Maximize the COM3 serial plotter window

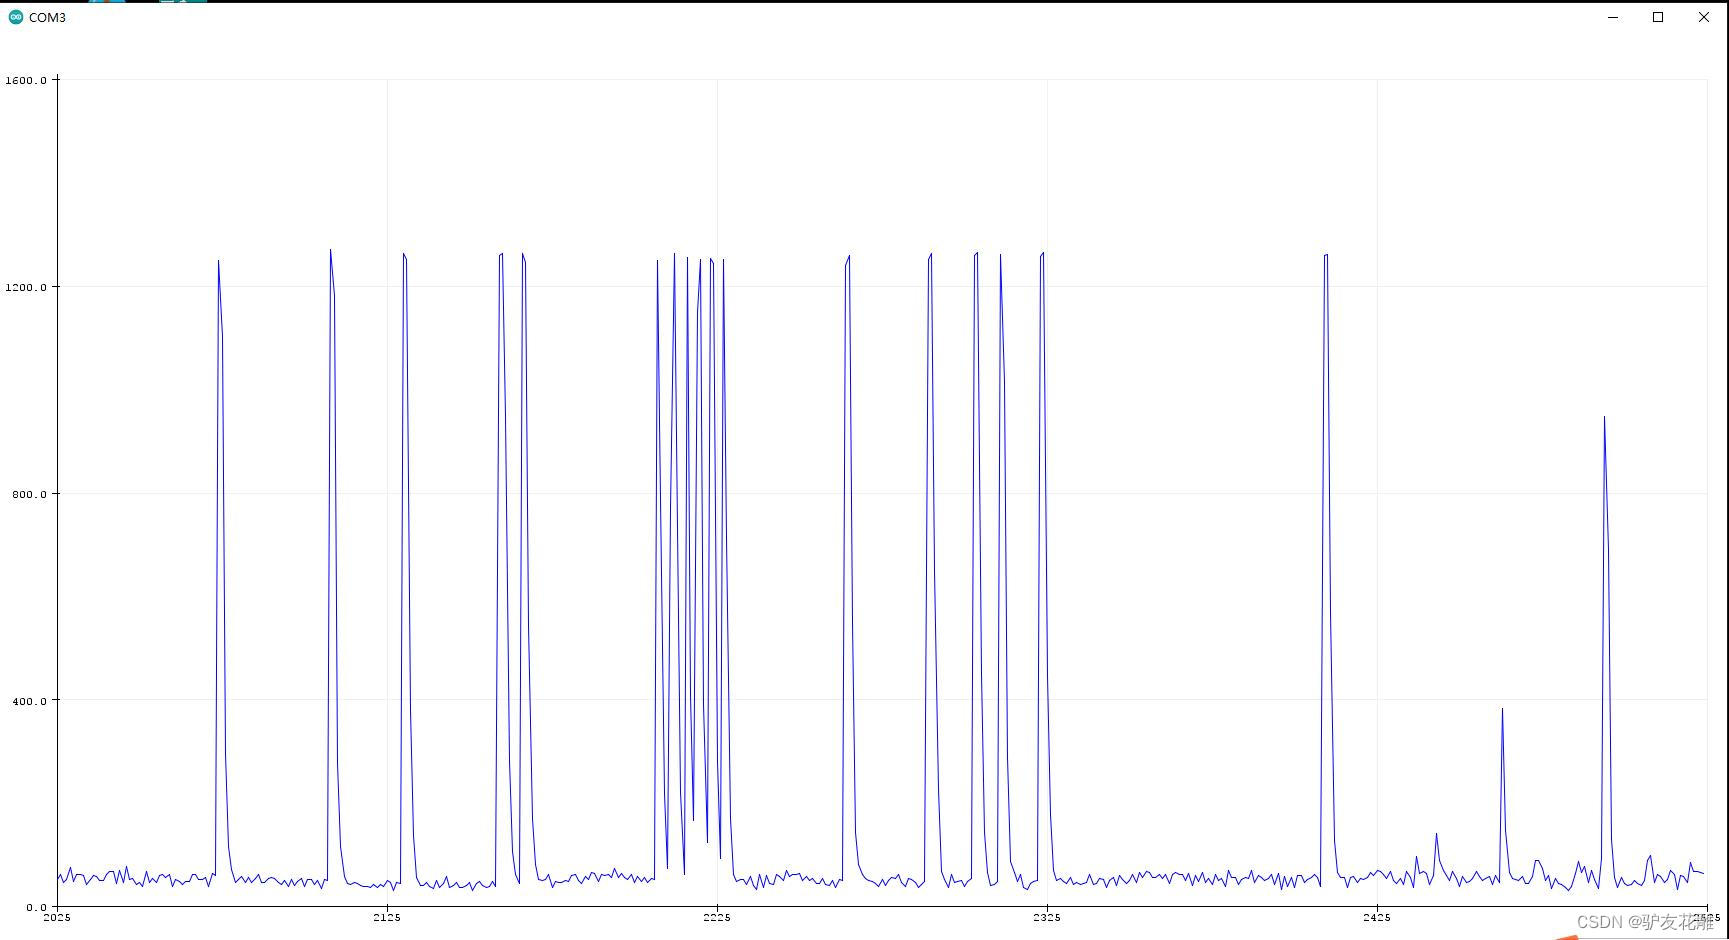(x=1658, y=17)
